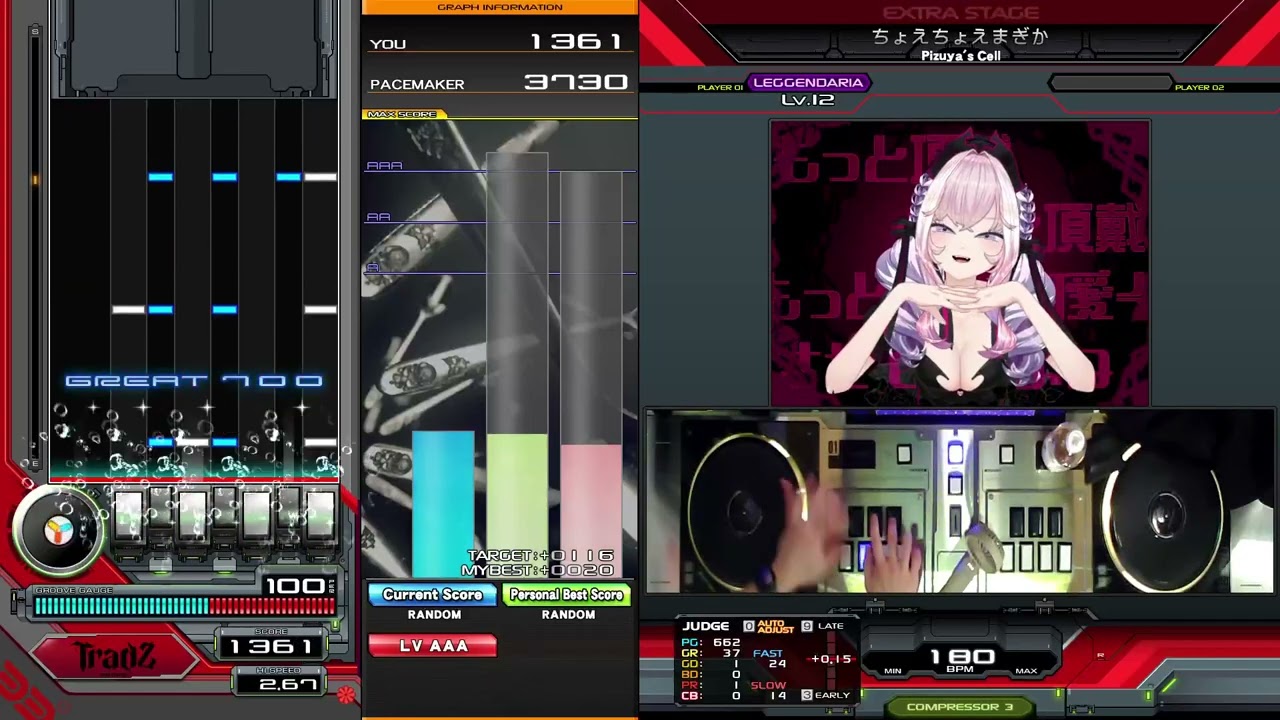
Task: Click the SCORE box showing 1361
Action: click(x=273, y=646)
